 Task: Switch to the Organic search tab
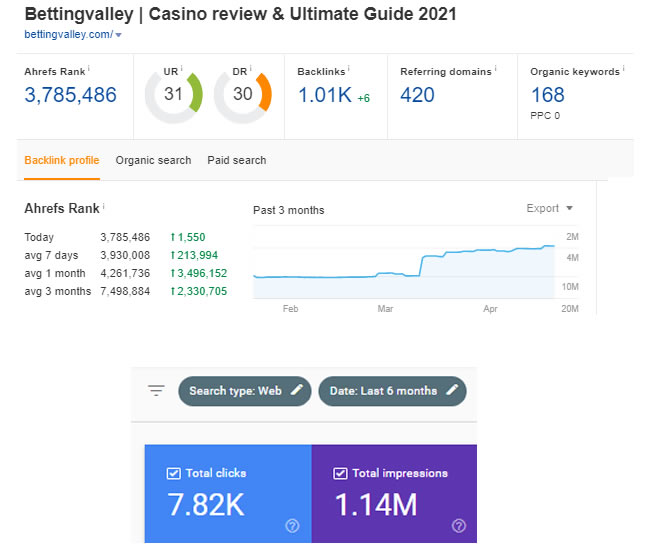(x=153, y=160)
